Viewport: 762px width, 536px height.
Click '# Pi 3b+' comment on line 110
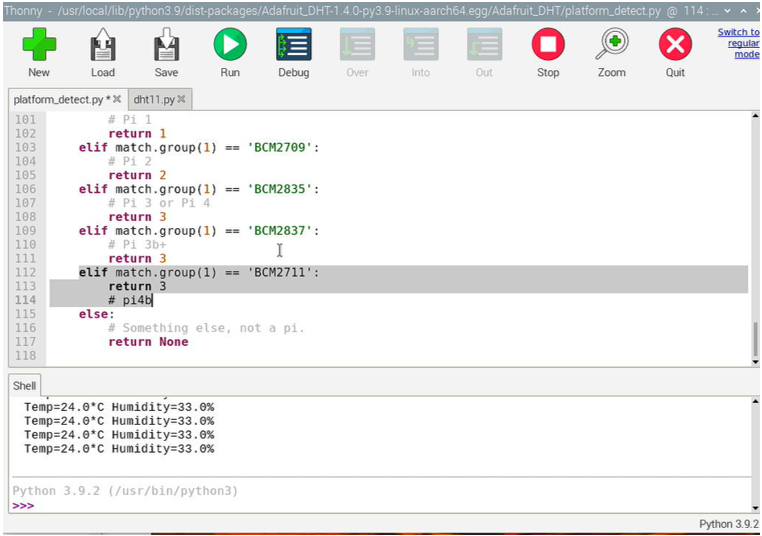[137, 245]
